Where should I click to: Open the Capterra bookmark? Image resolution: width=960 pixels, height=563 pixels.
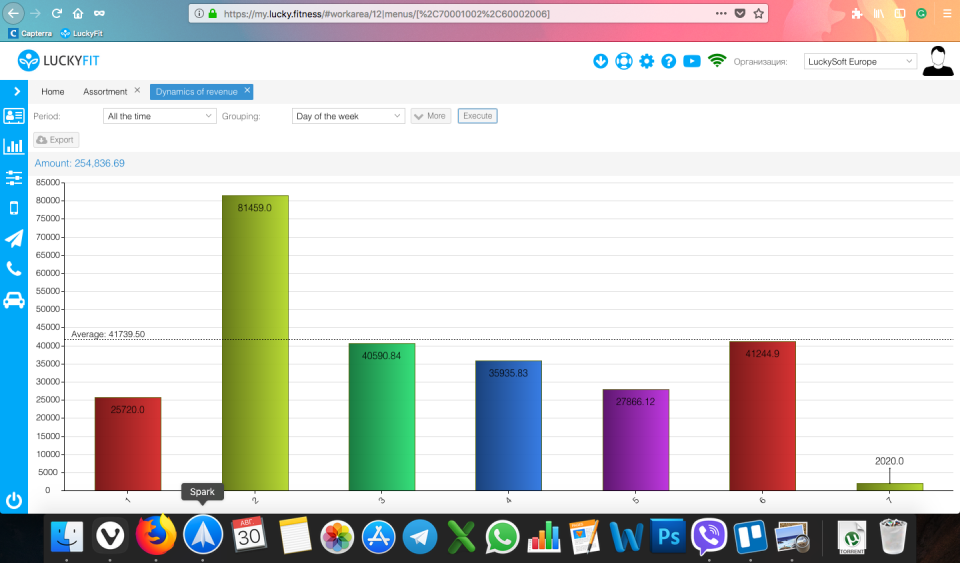pyautogui.click(x=30, y=33)
